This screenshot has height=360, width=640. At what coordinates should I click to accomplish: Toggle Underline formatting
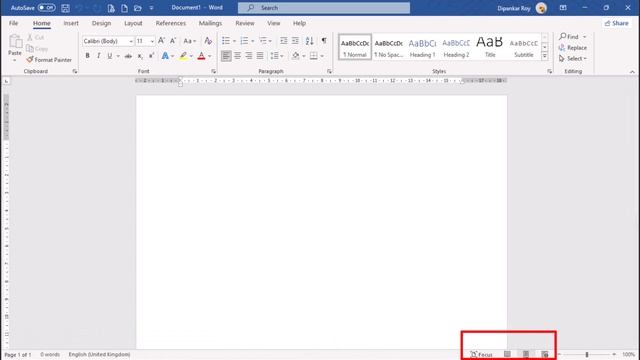(x=109, y=56)
